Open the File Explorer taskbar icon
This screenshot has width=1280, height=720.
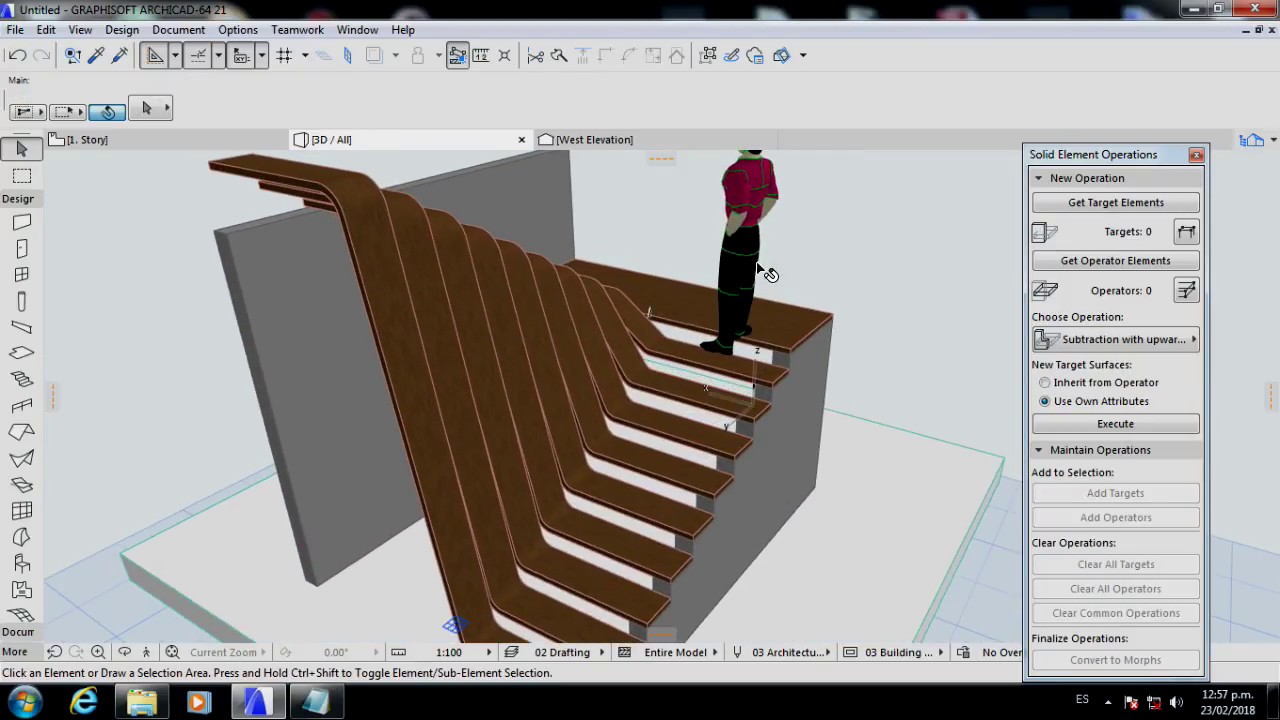tap(141, 702)
